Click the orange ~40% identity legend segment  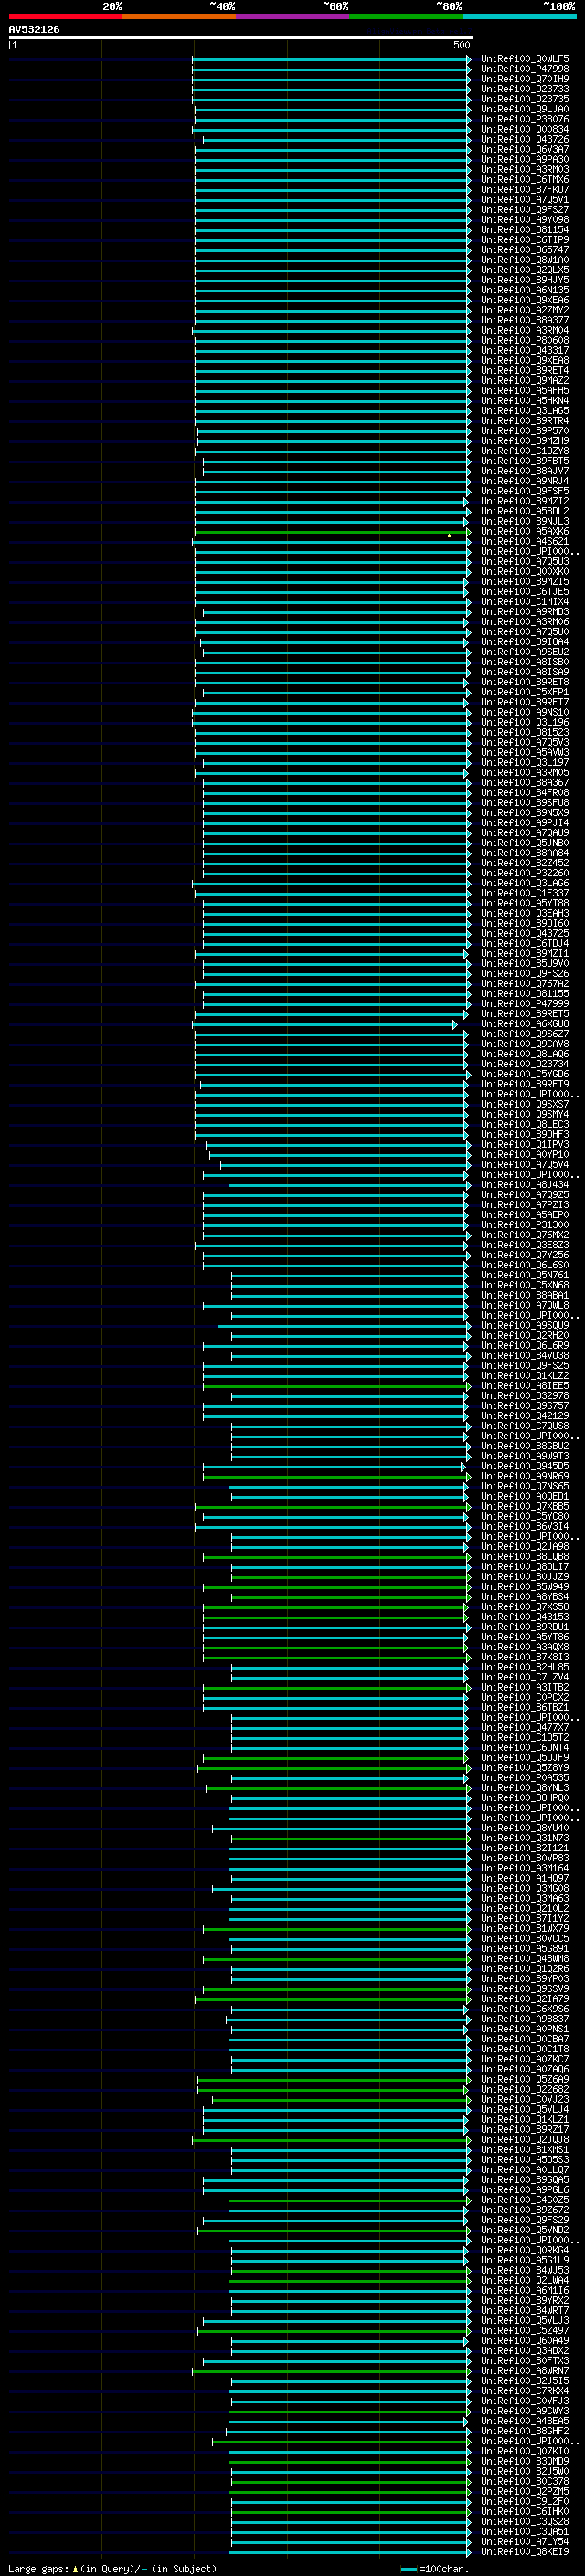(x=179, y=16)
